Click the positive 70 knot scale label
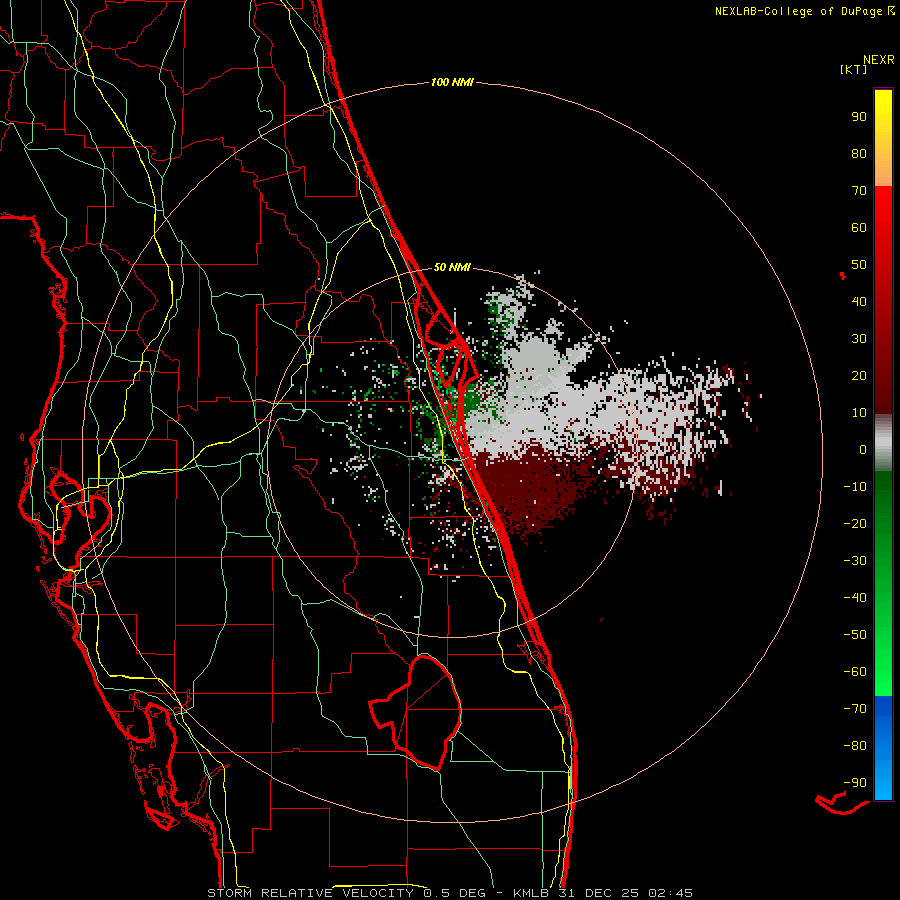 859,191
